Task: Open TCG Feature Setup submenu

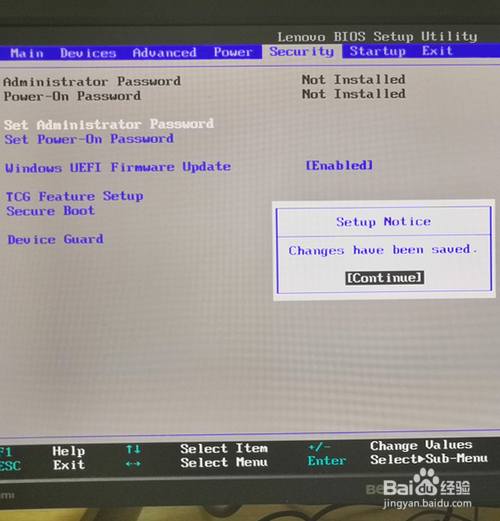Action: point(75,196)
